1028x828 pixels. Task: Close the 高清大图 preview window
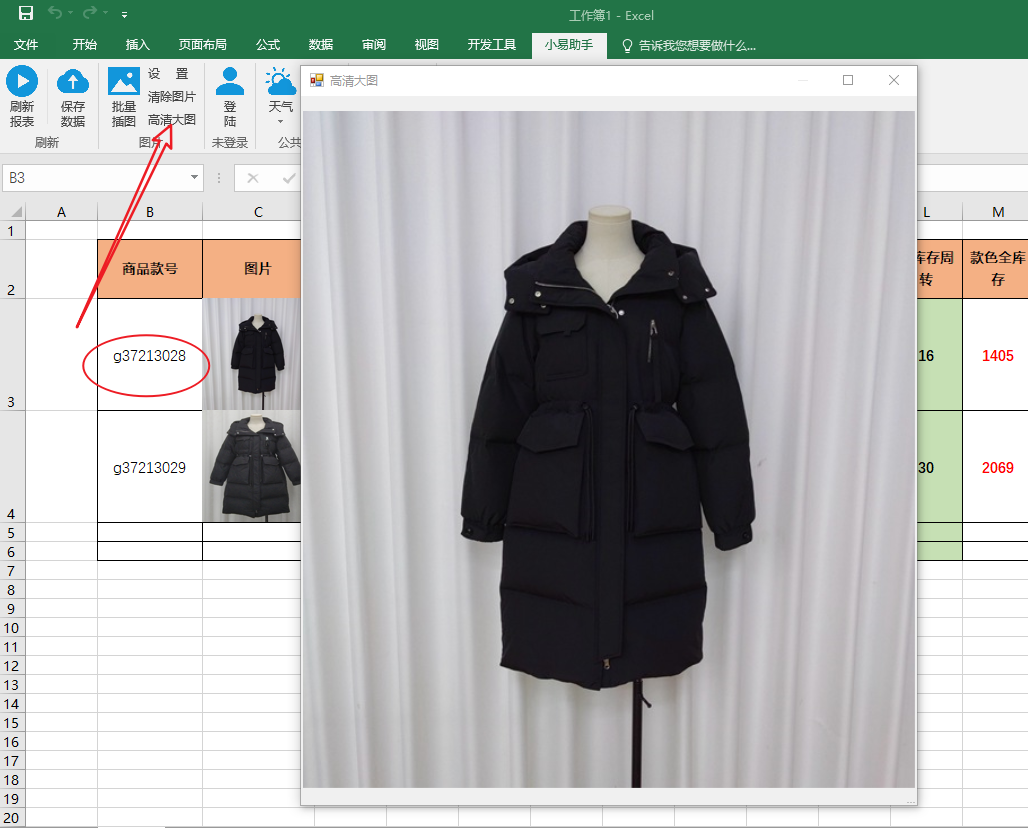[894, 80]
